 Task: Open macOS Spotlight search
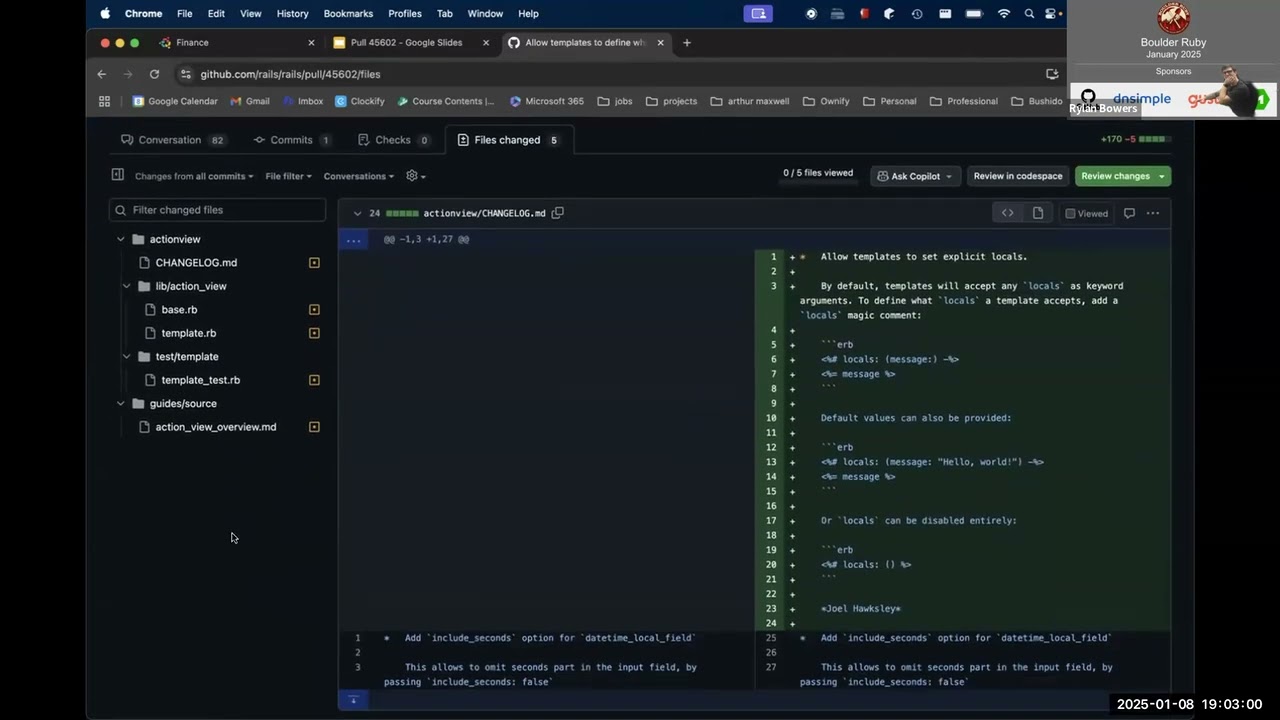pyautogui.click(x=1031, y=14)
